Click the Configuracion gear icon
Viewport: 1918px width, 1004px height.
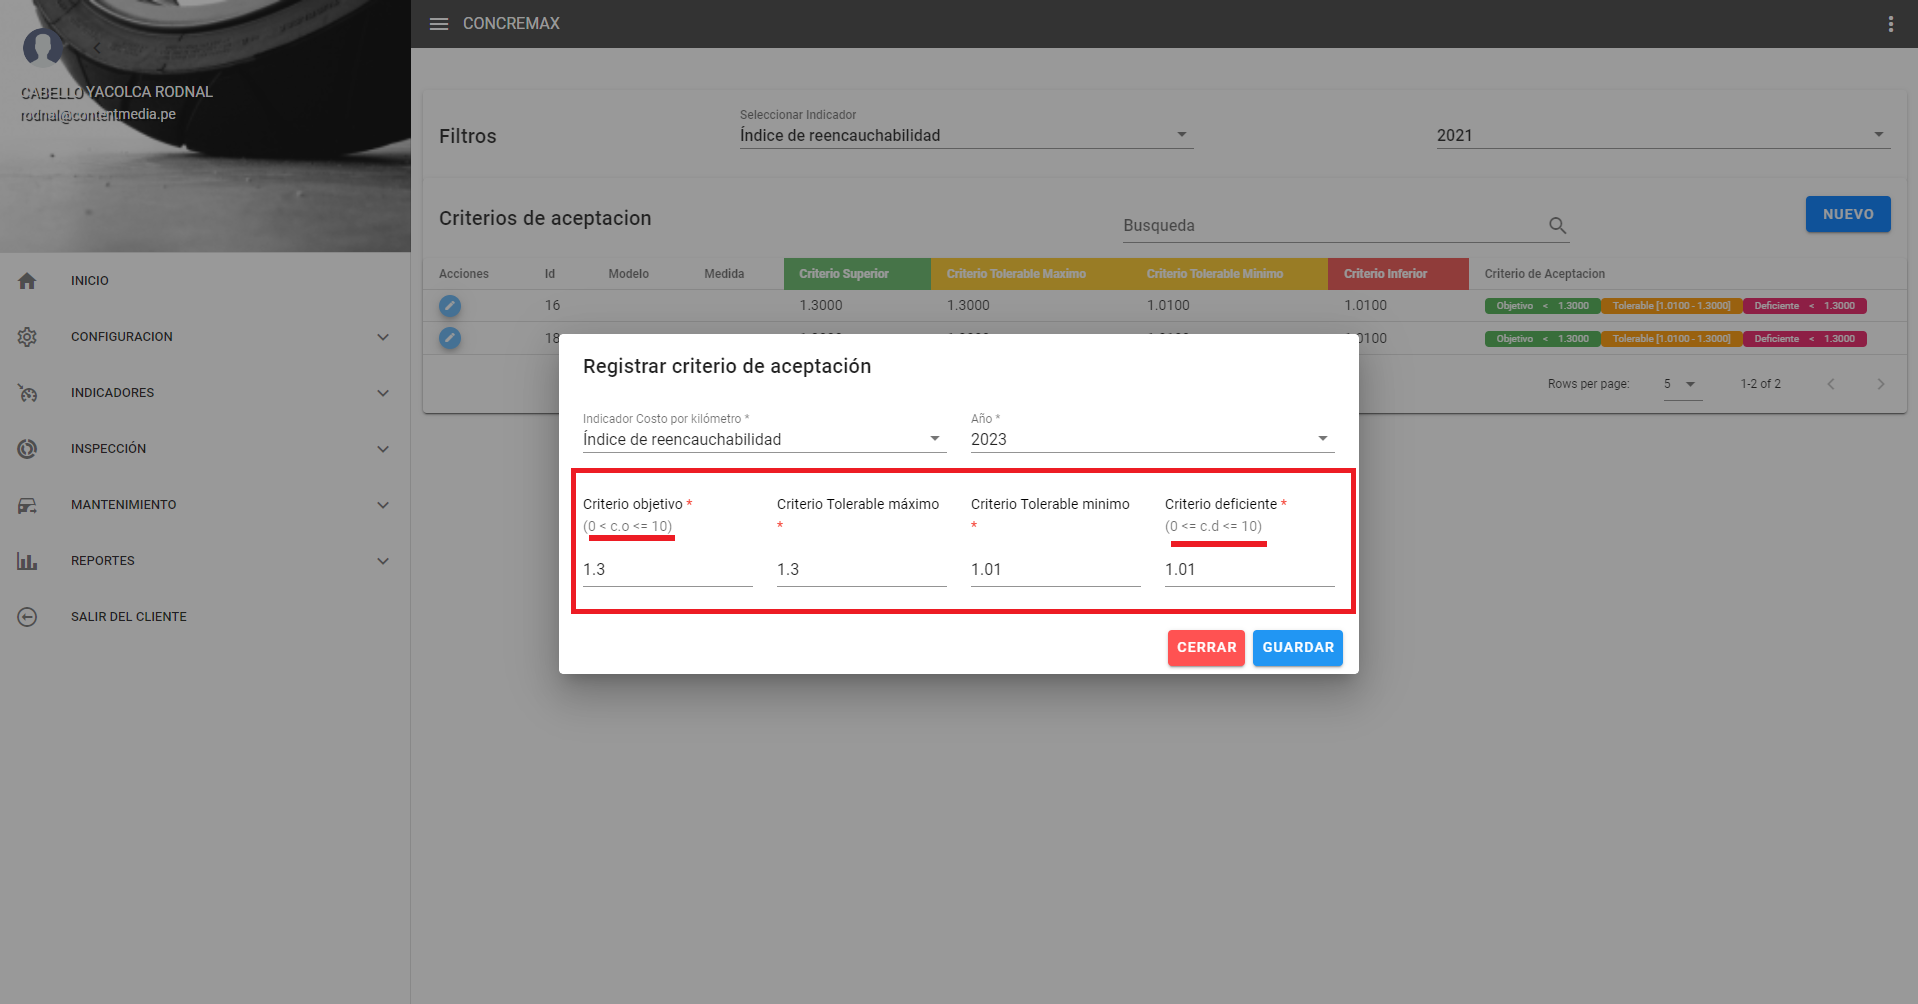(27, 337)
